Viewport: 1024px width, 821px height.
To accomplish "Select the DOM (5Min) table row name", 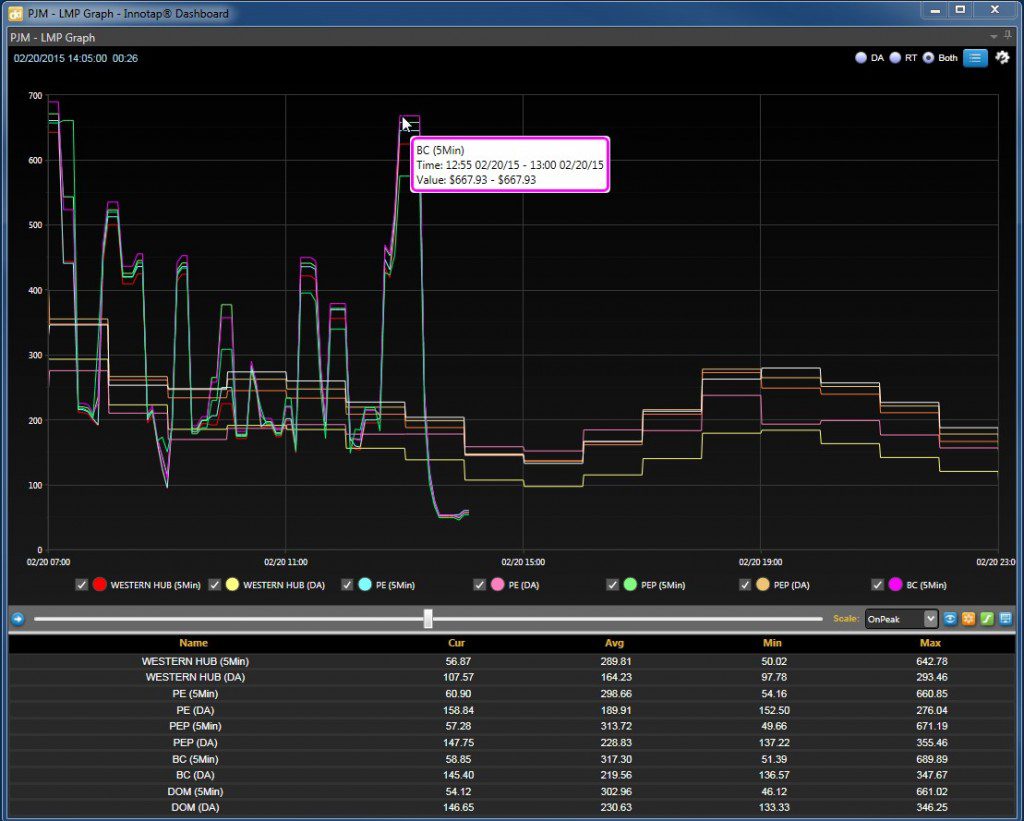I will click(195, 792).
